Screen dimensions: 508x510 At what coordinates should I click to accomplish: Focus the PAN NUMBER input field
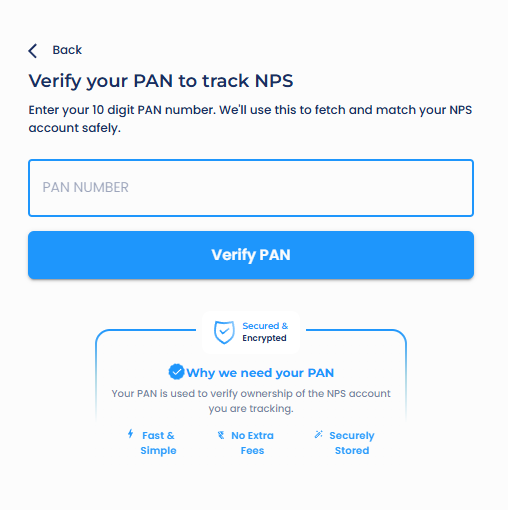251,188
